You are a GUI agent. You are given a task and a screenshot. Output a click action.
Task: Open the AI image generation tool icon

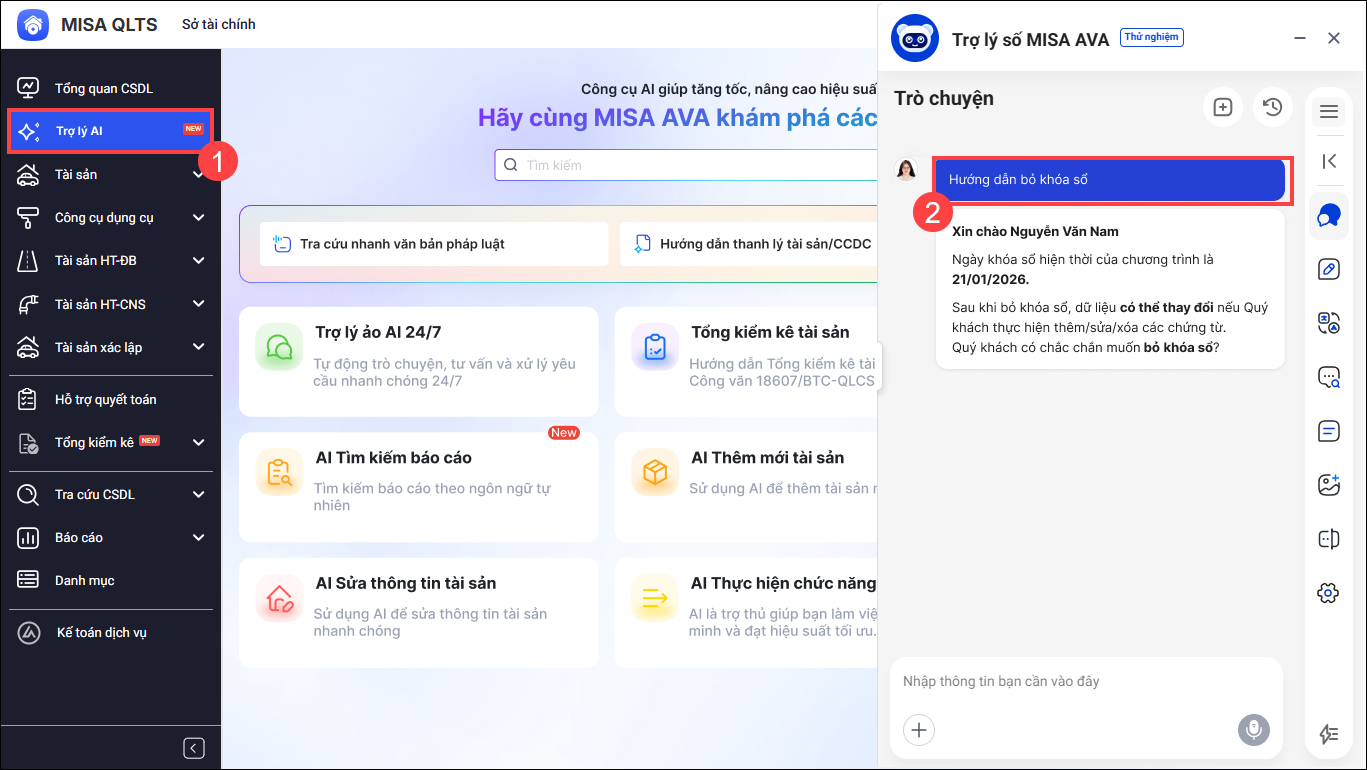[x=1329, y=485]
